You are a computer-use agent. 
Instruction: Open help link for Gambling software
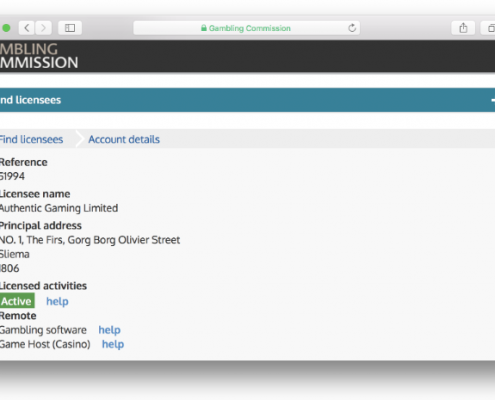point(109,330)
